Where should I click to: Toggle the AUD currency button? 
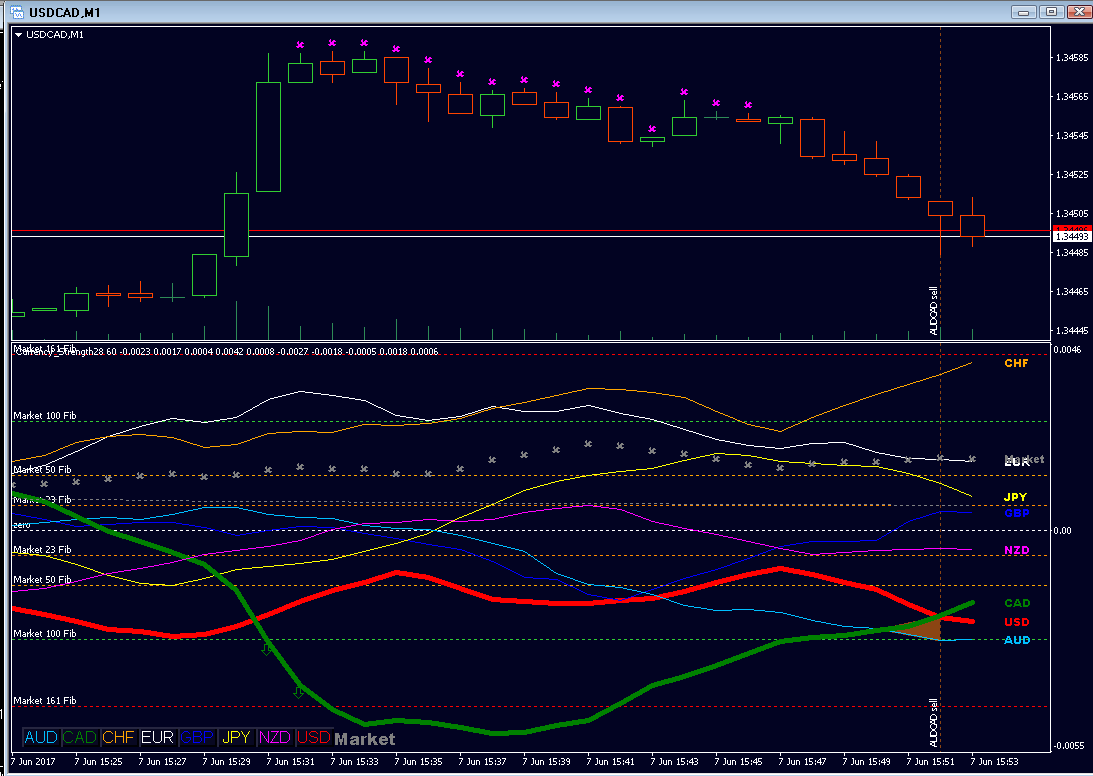pyautogui.click(x=40, y=737)
